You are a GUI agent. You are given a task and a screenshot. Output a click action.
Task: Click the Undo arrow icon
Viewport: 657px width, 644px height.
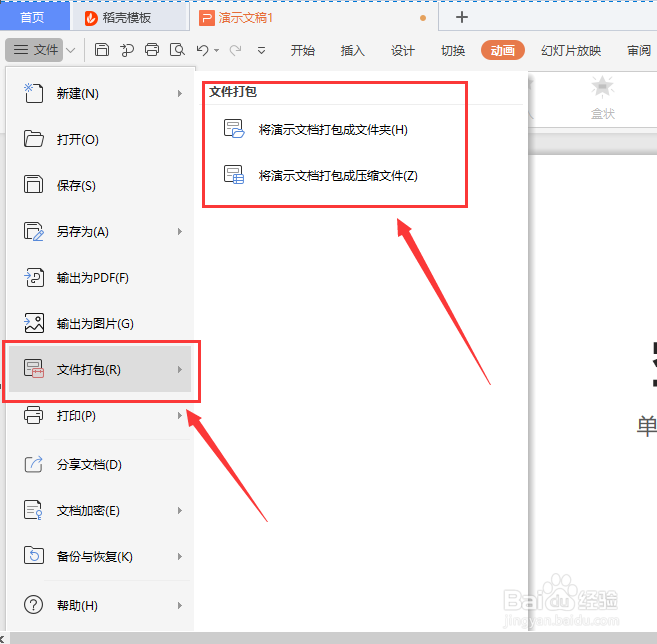click(203, 50)
